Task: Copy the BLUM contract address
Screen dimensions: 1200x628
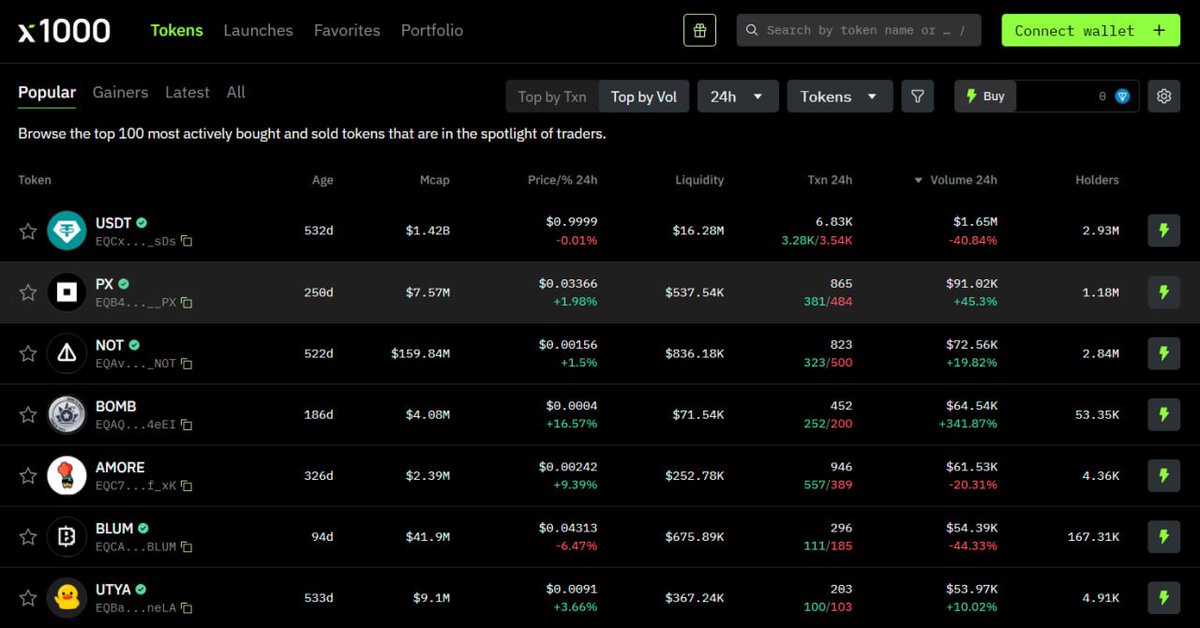Action: 185,546
